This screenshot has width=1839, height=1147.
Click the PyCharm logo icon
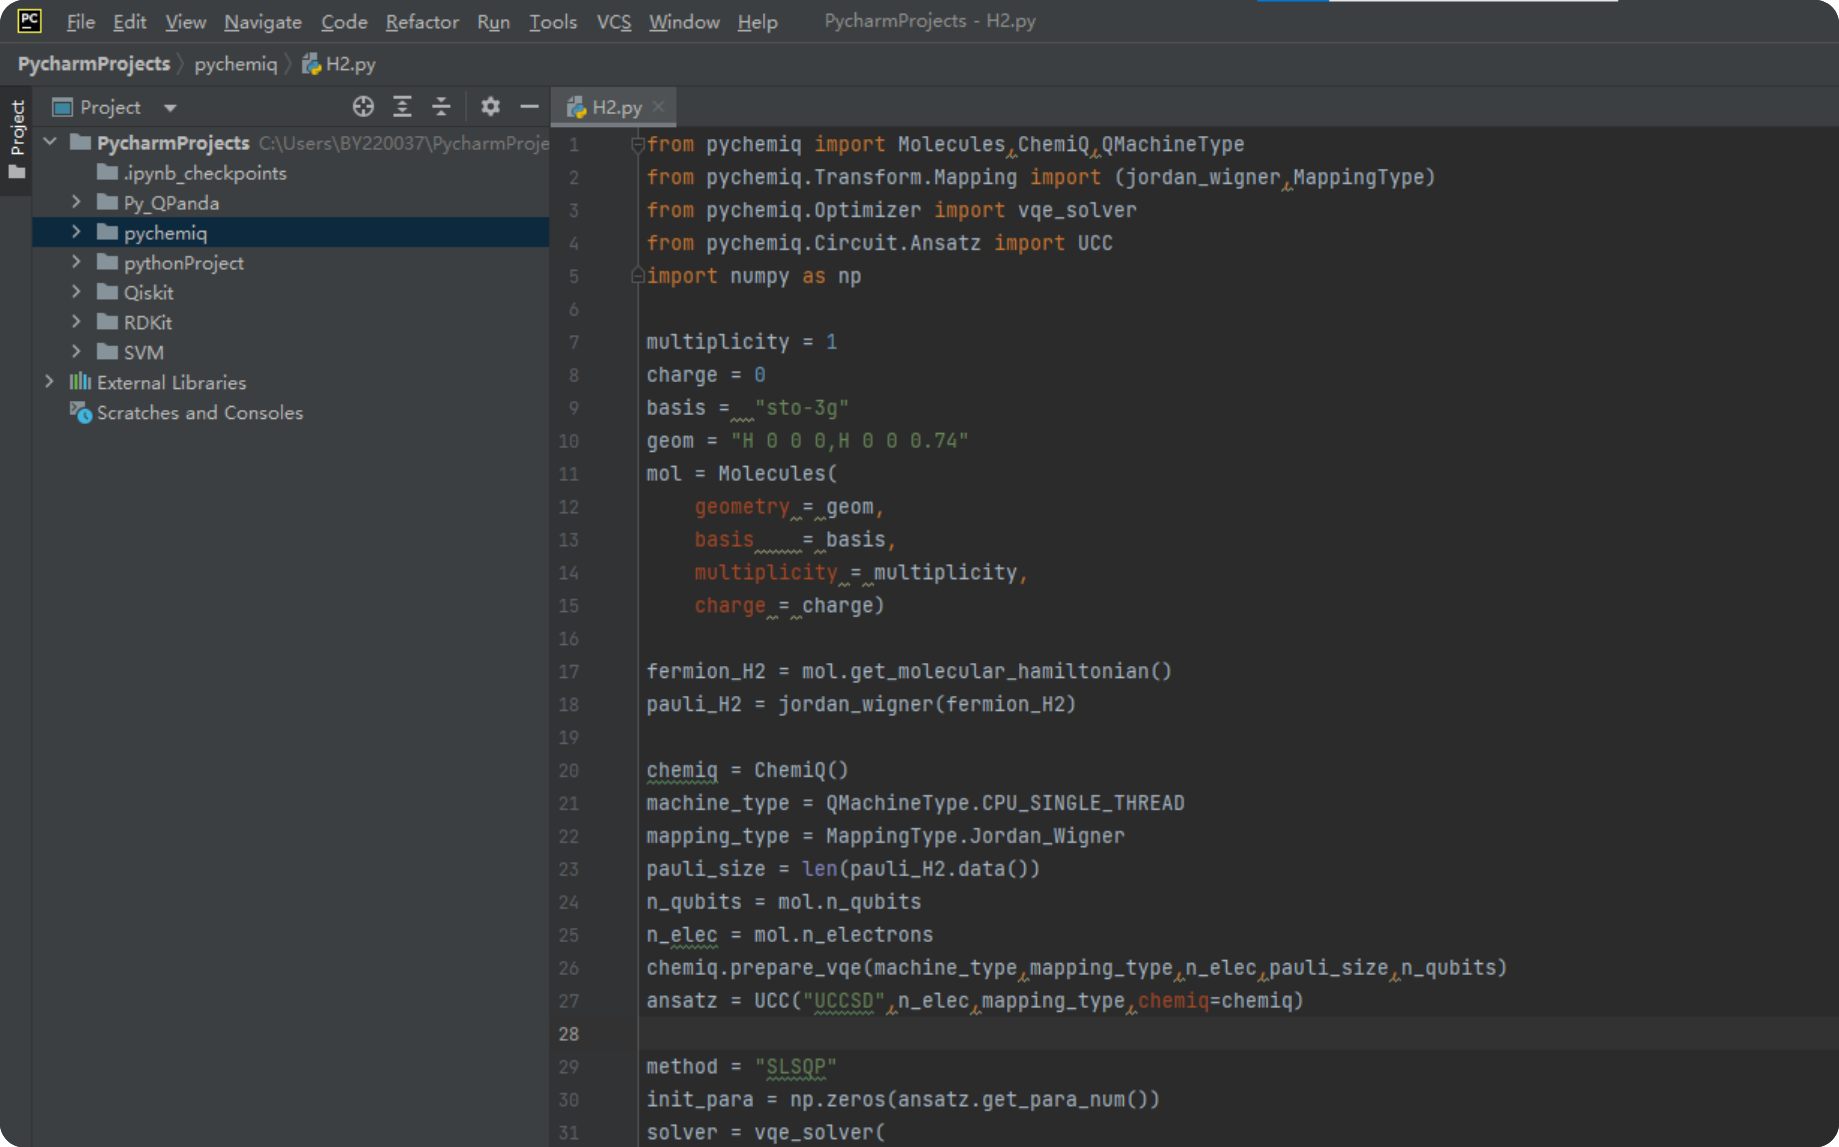pyautogui.click(x=29, y=21)
